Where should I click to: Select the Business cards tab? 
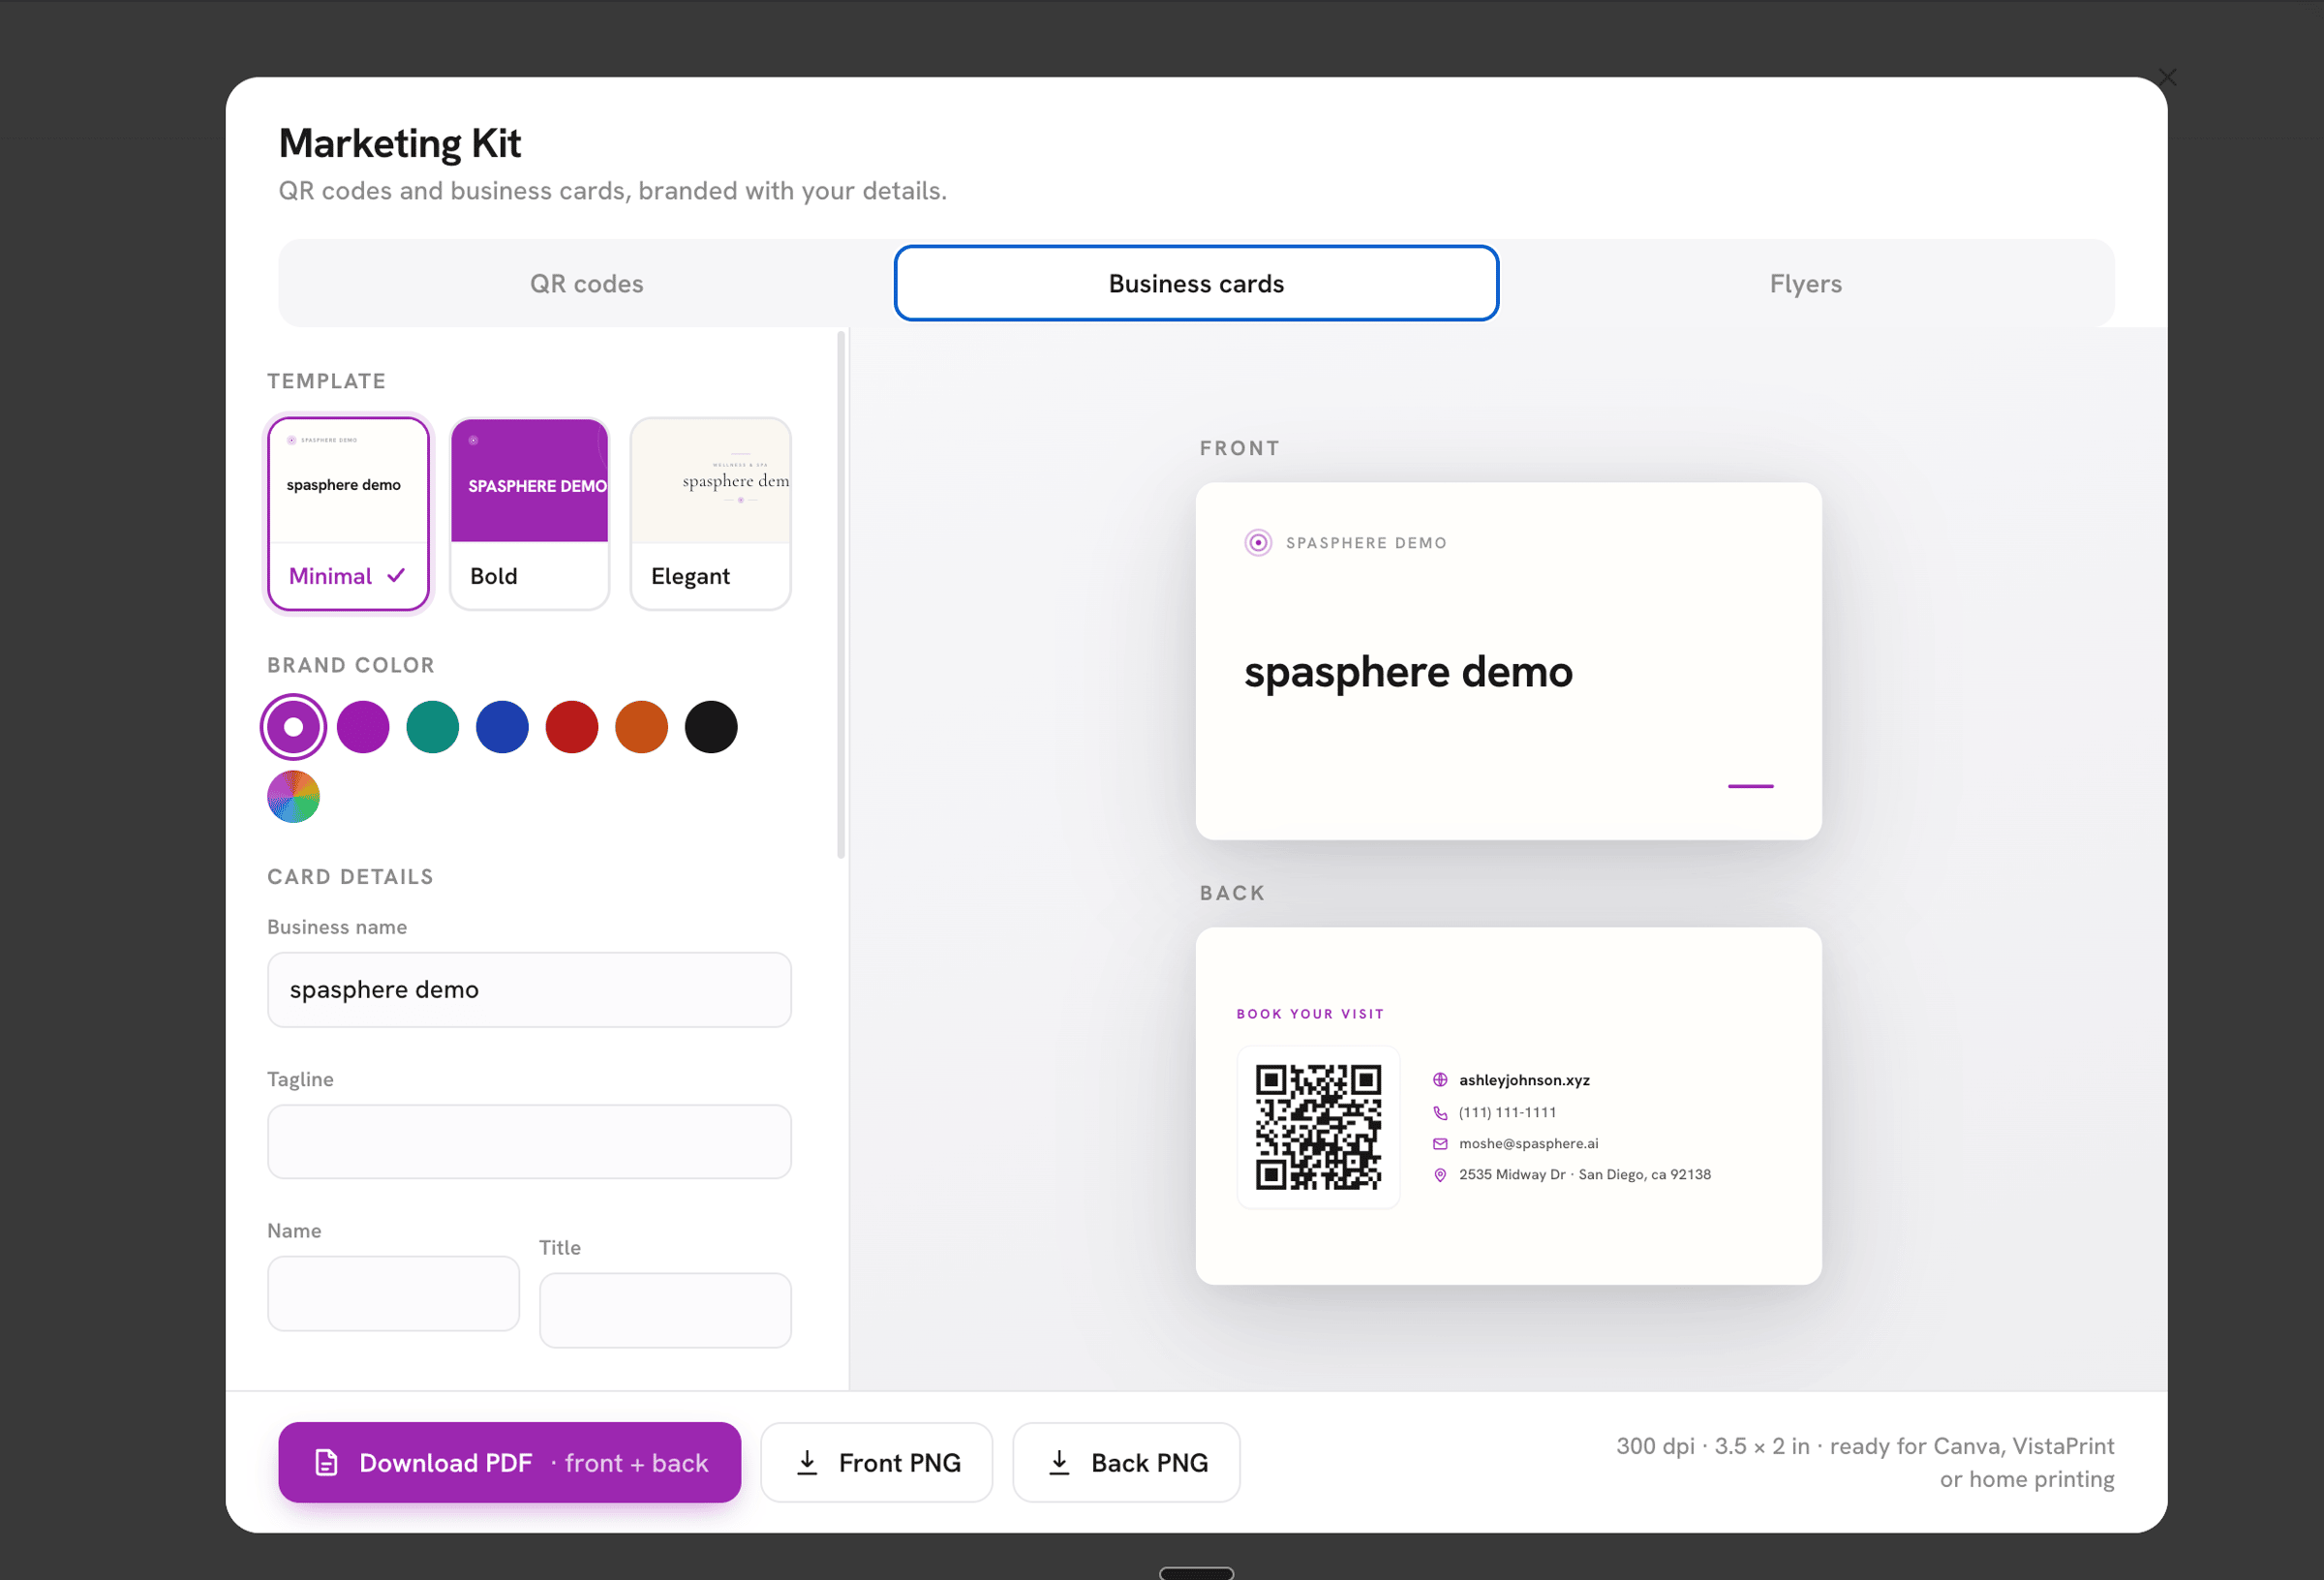click(1196, 284)
